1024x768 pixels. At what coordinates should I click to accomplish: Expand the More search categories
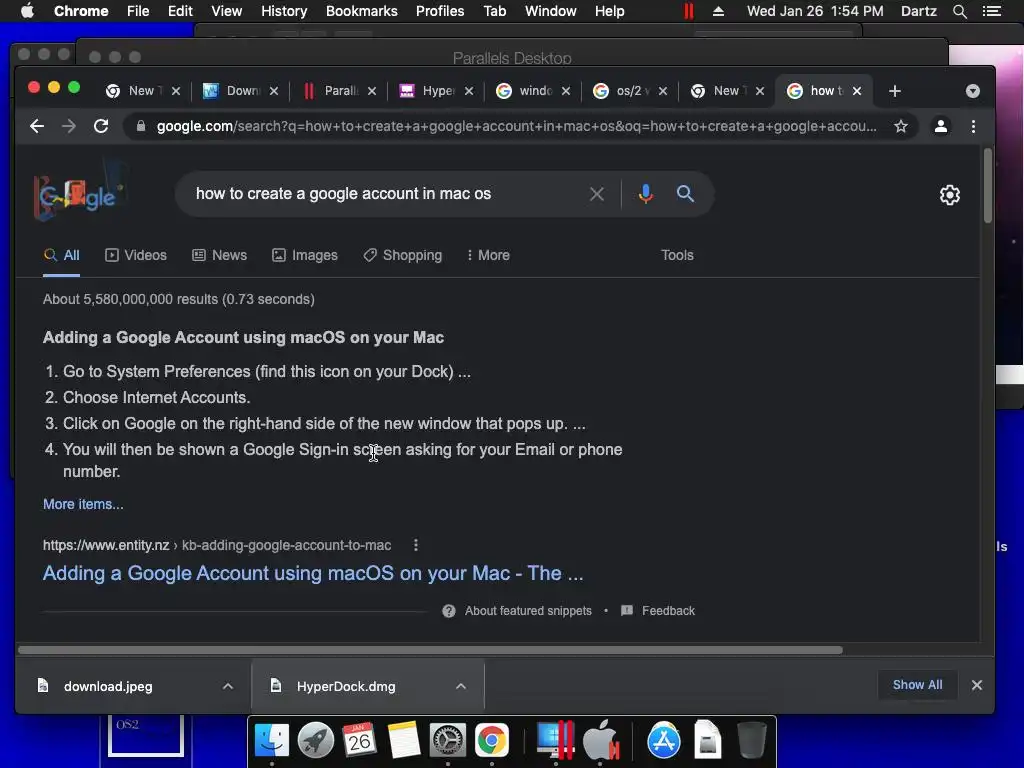(x=488, y=255)
